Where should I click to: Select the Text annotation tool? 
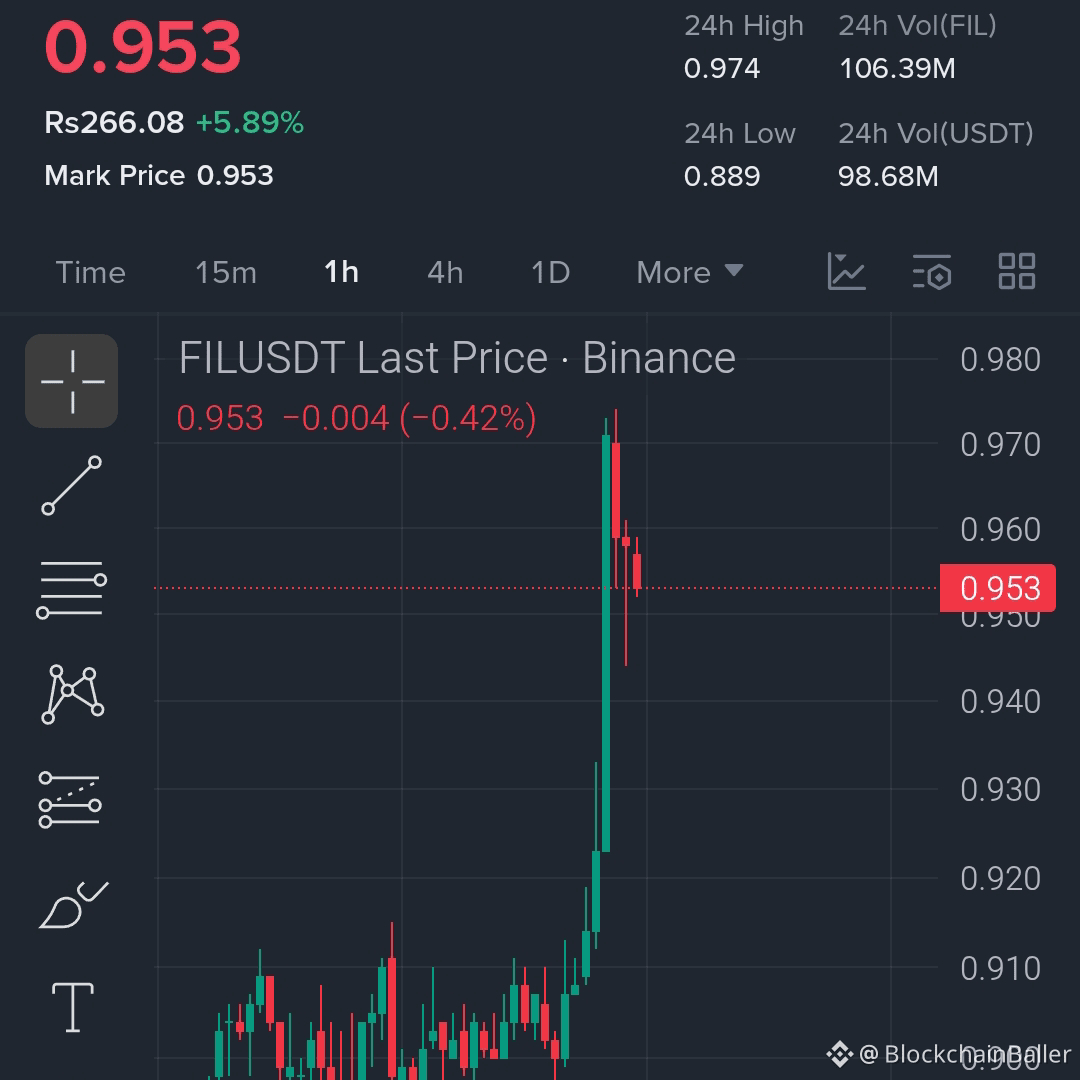click(71, 1008)
